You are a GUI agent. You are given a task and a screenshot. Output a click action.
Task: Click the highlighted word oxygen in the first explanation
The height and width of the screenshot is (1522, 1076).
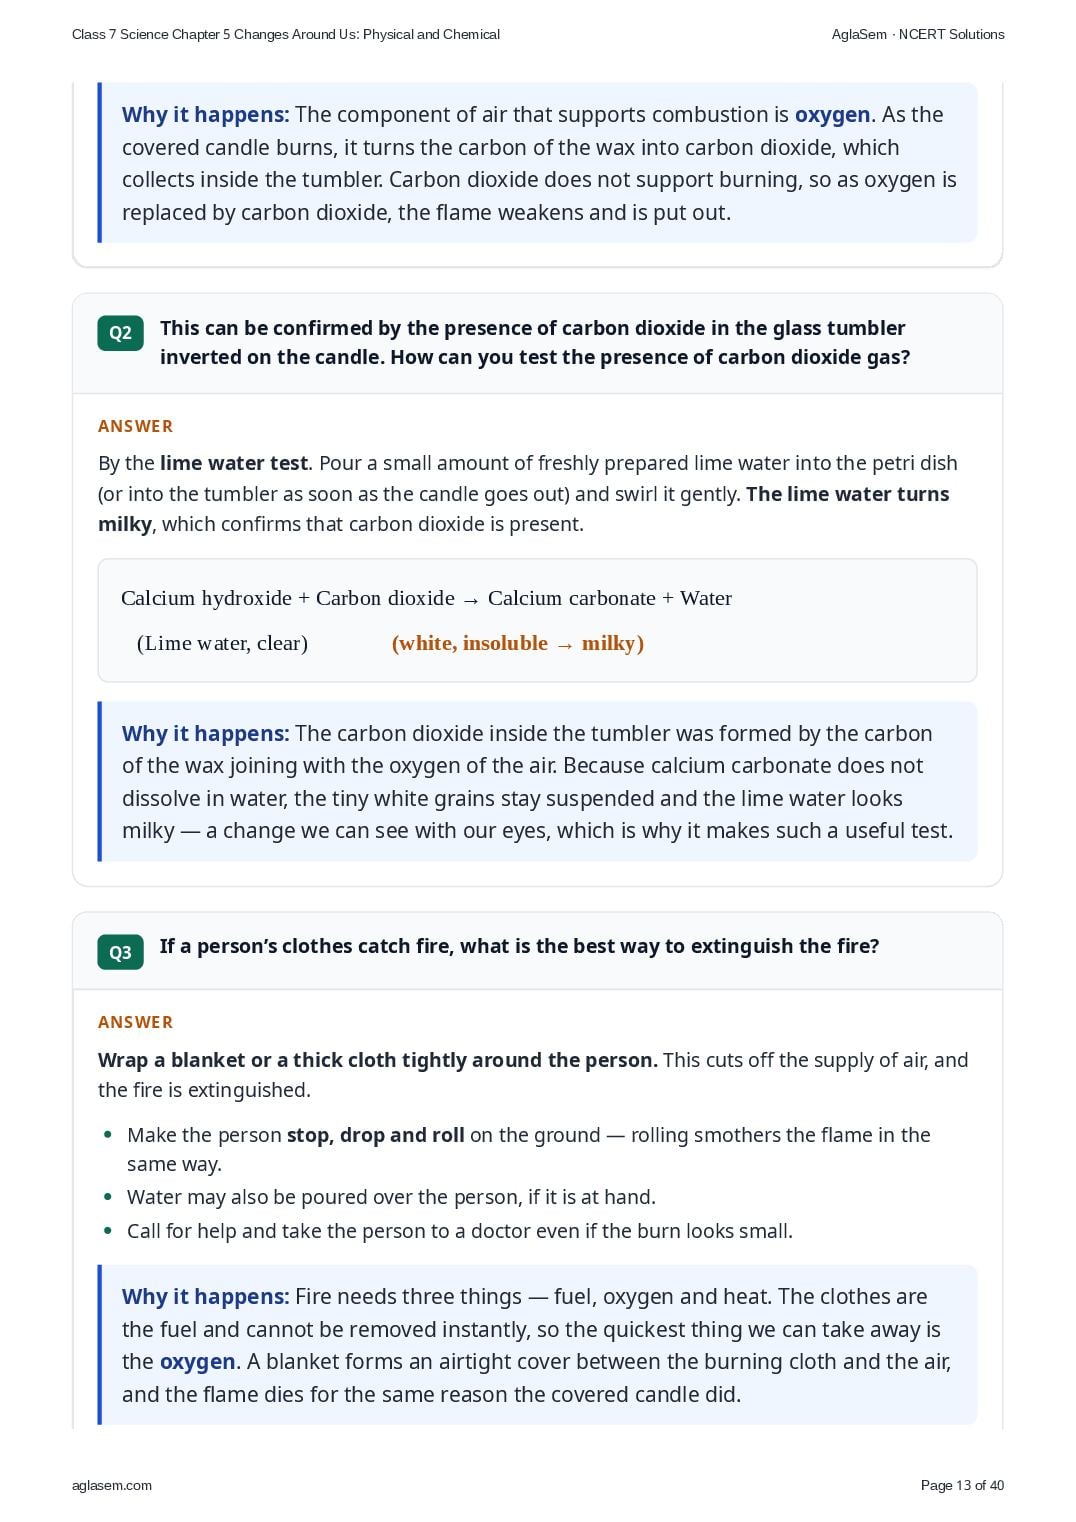(x=832, y=115)
